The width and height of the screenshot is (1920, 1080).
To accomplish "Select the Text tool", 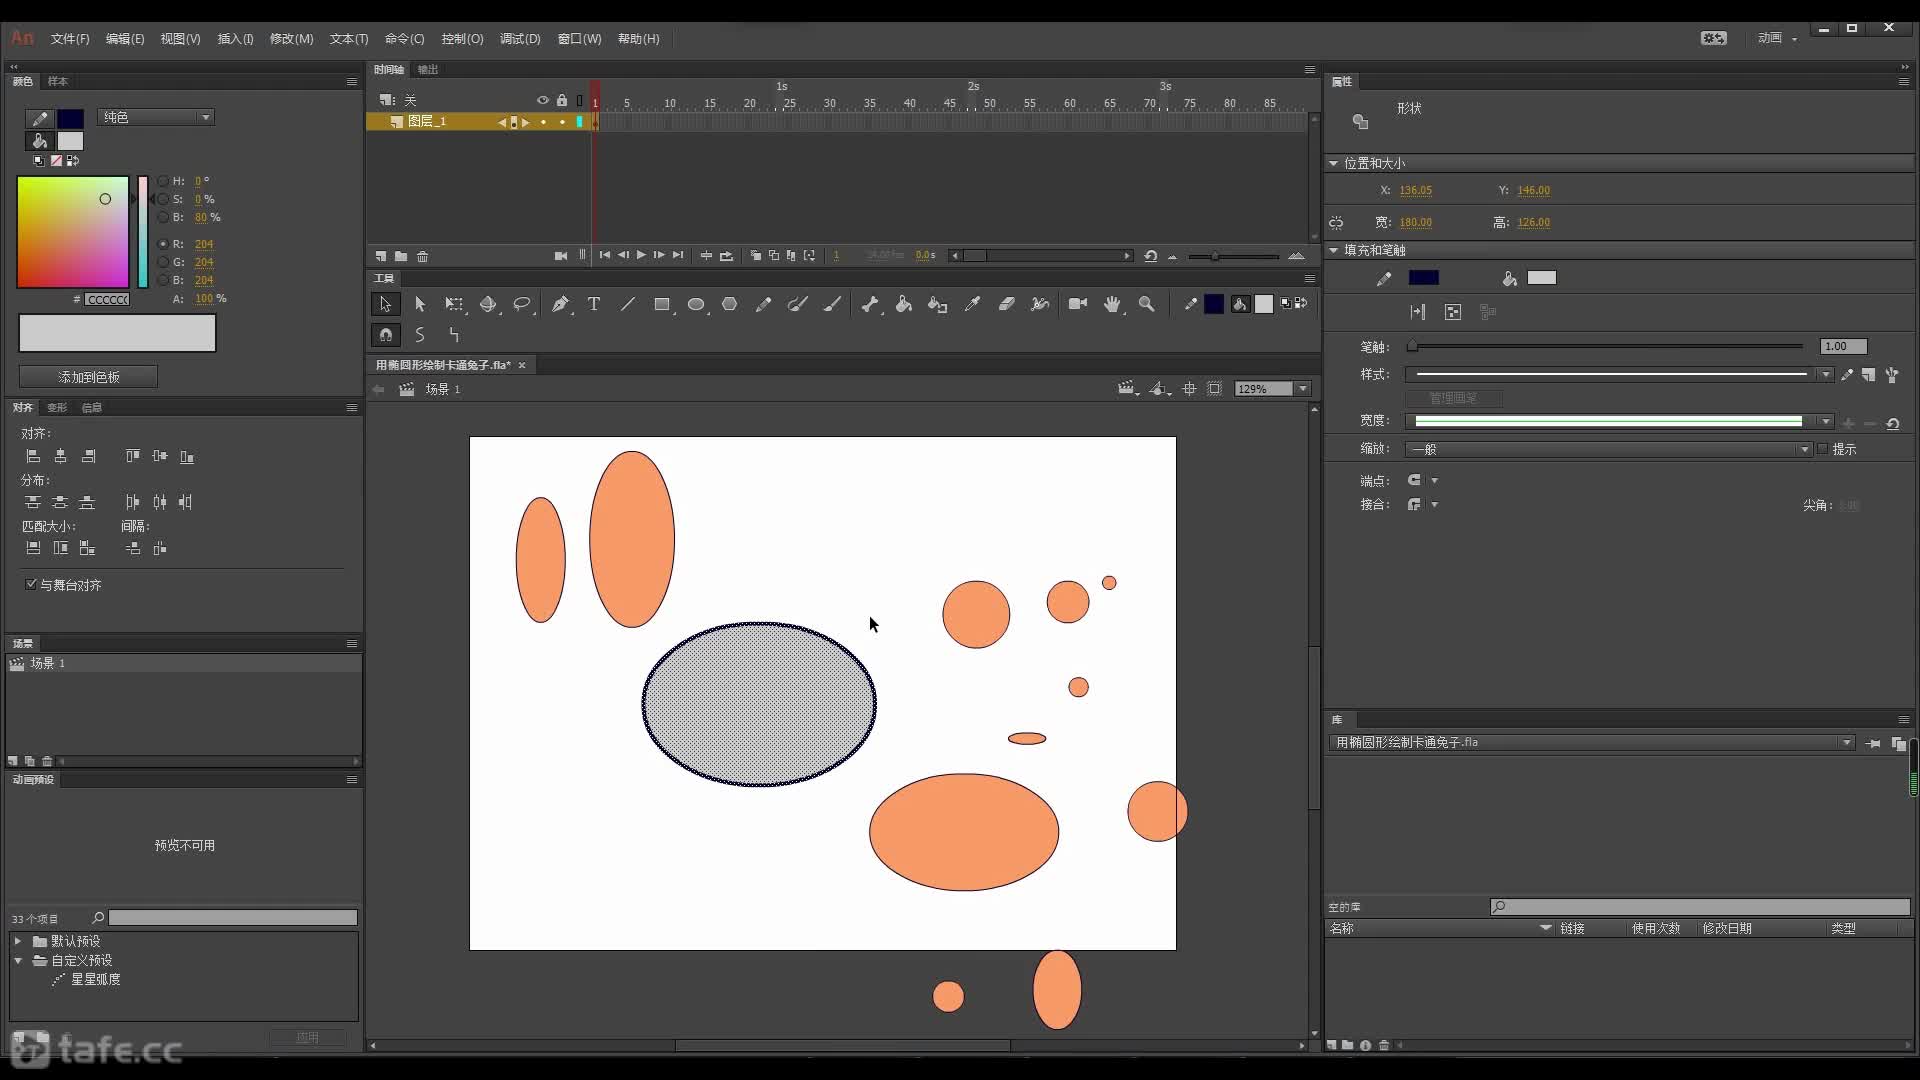I will (594, 304).
